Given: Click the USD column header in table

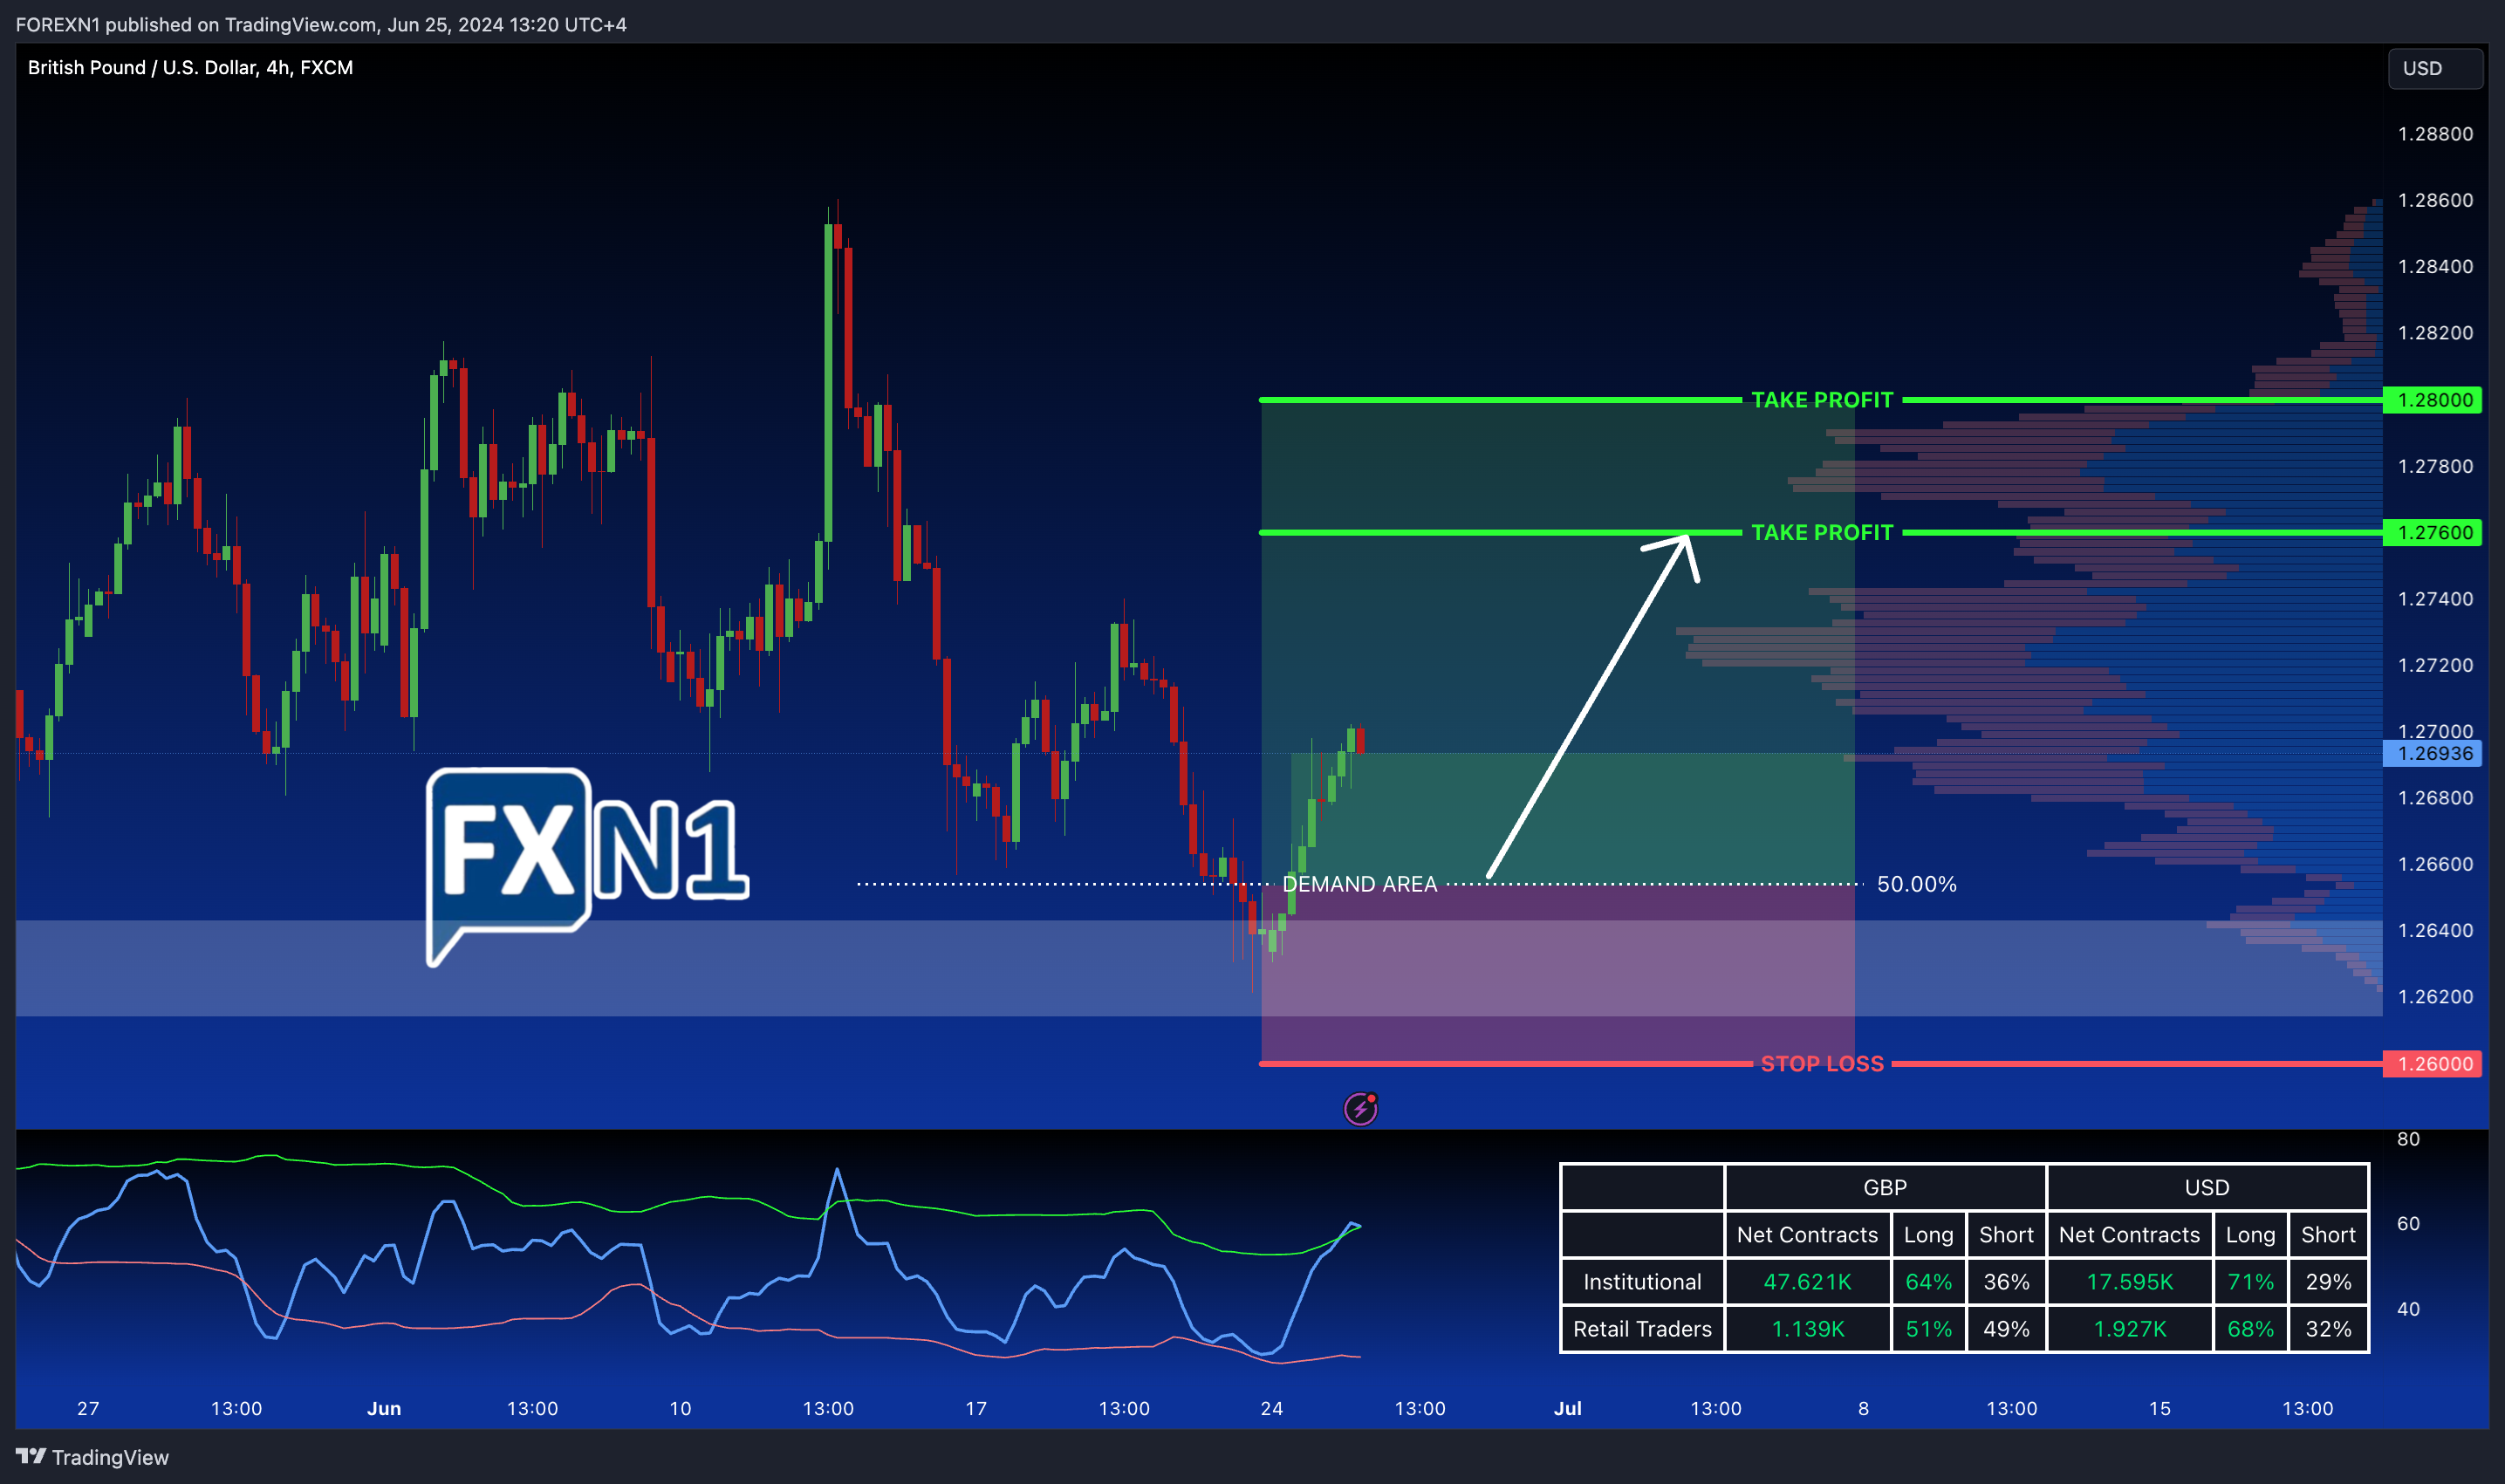Looking at the screenshot, I should coord(2207,1187).
